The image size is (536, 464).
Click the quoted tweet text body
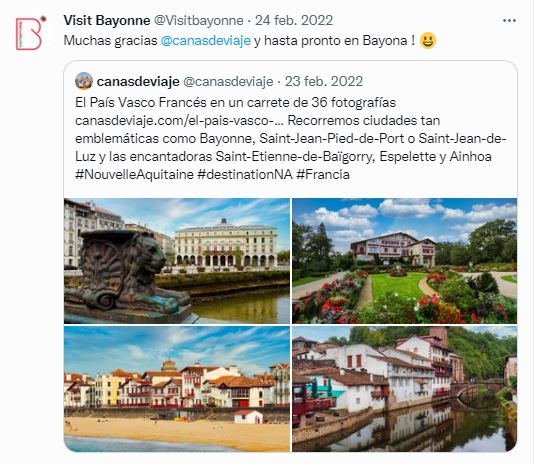(x=290, y=138)
